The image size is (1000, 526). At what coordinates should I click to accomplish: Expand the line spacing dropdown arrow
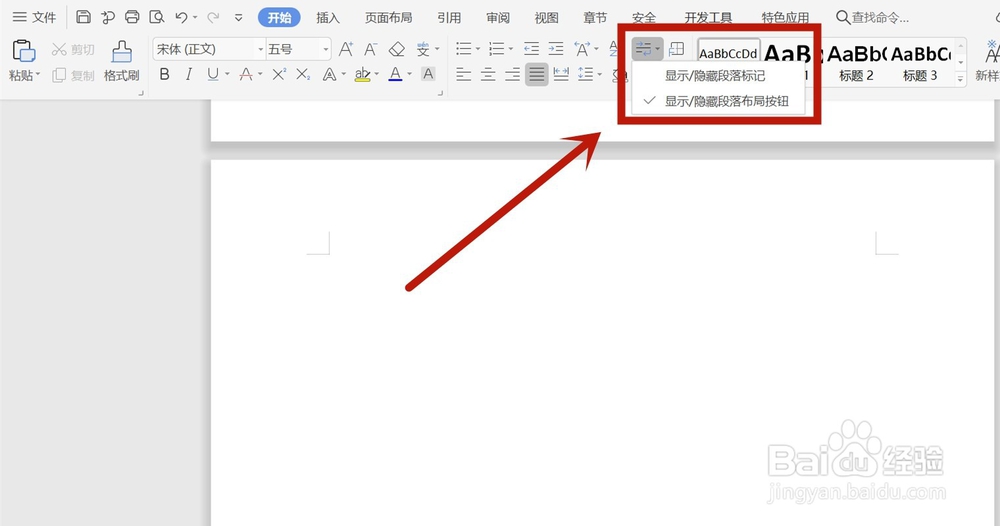598,75
